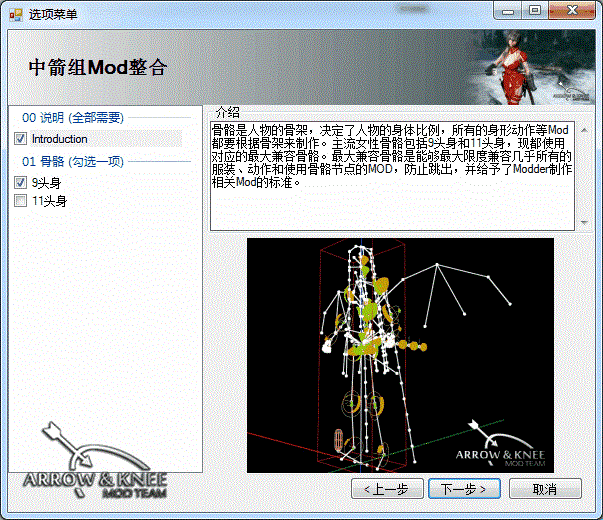Click the Introduction option label
This screenshot has height=520, width=603.
(60, 139)
